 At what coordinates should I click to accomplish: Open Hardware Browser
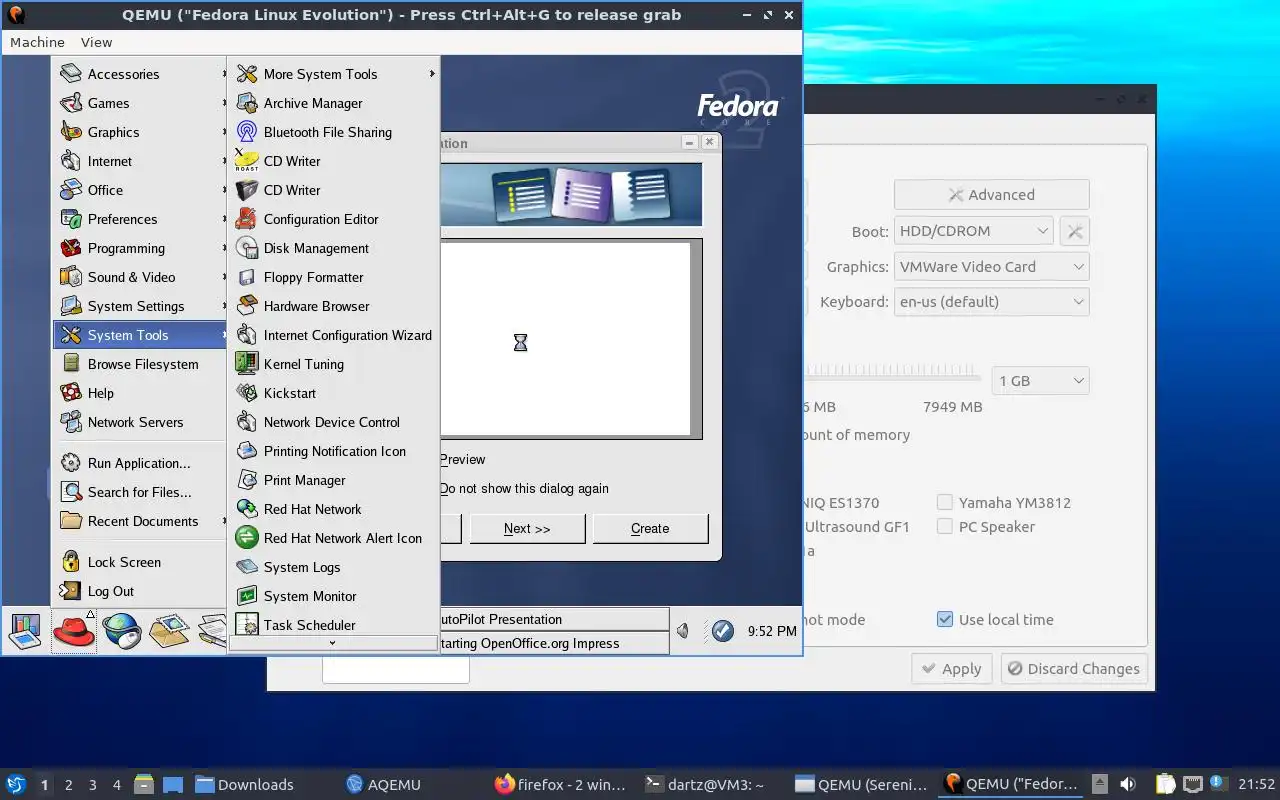tap(333, 306)
